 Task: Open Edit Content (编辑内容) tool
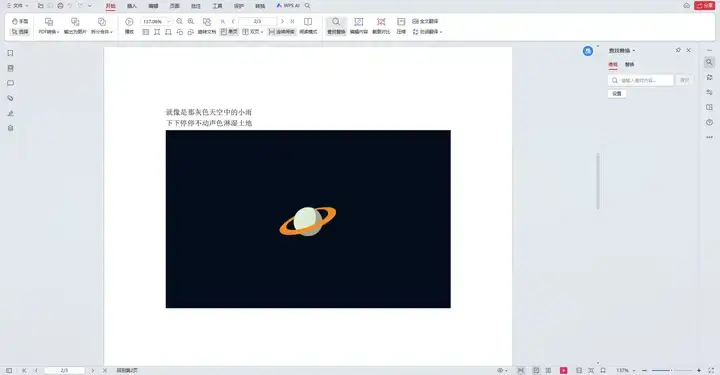[x=359, y=26]
